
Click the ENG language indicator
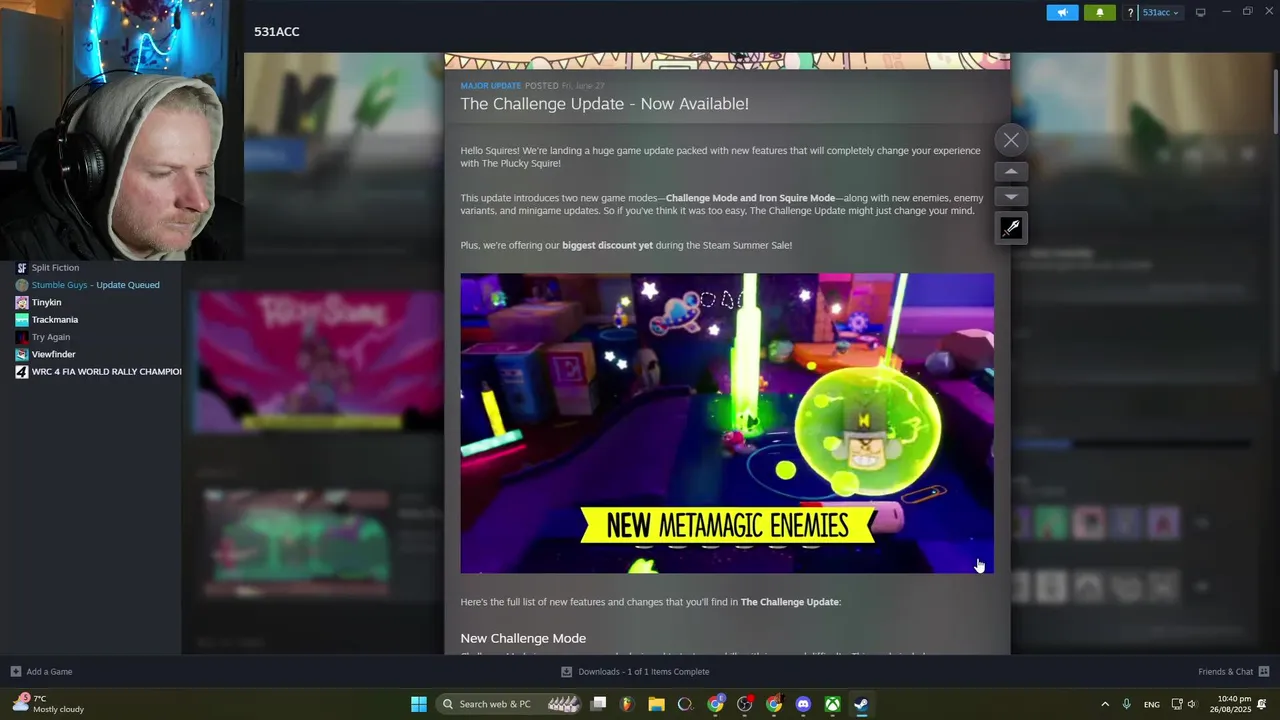point(1152,704)
